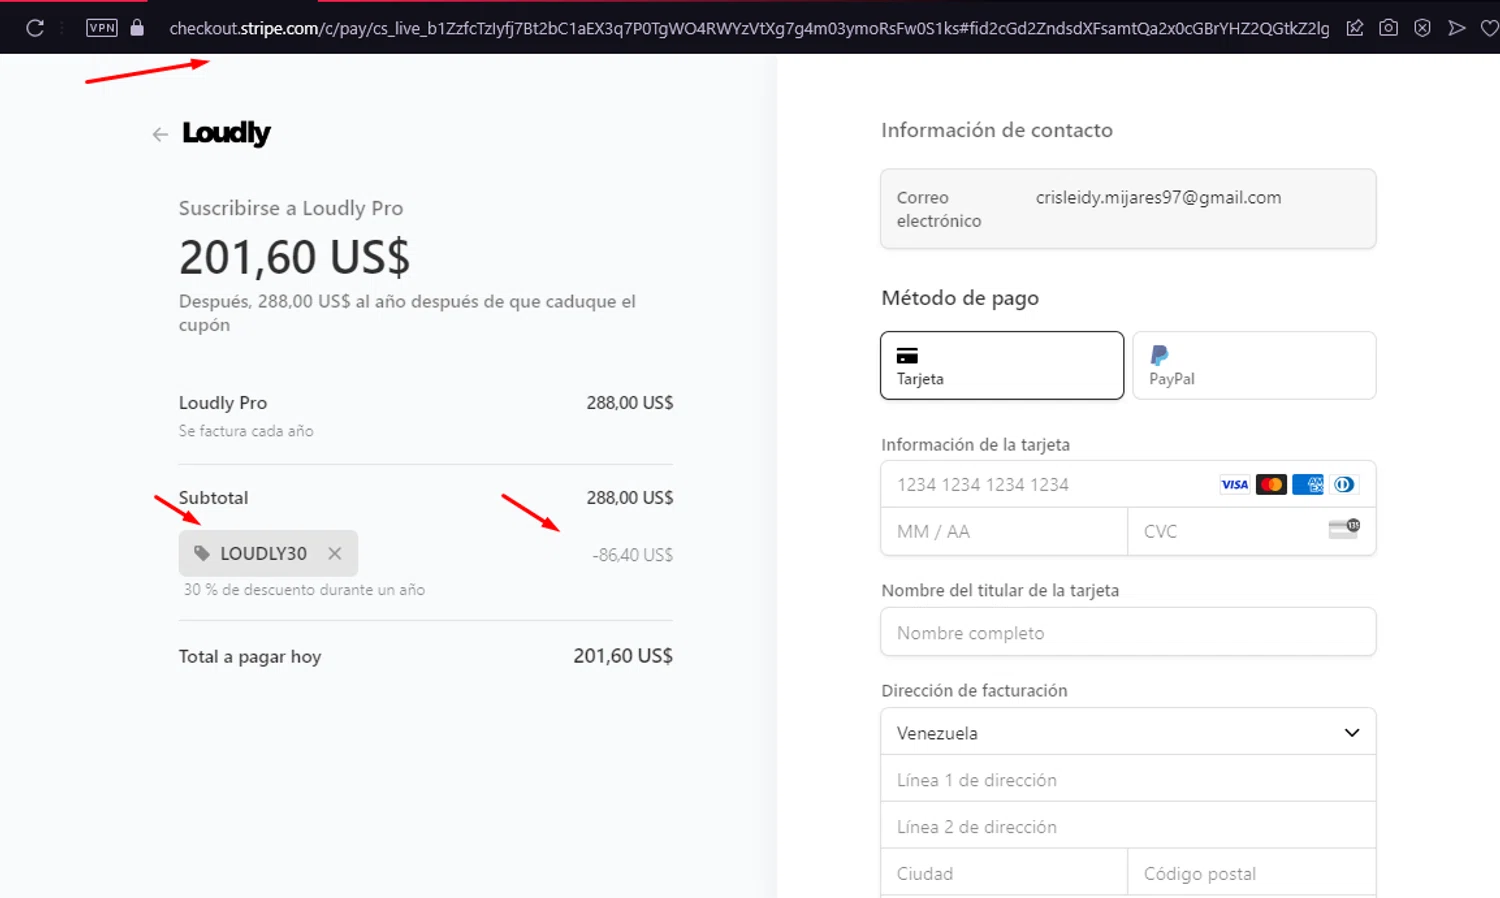Focus the MM / AA expiry field
Image resolution: width=1500 pixels, height=898 pixels.
(x=1004, y=531)
